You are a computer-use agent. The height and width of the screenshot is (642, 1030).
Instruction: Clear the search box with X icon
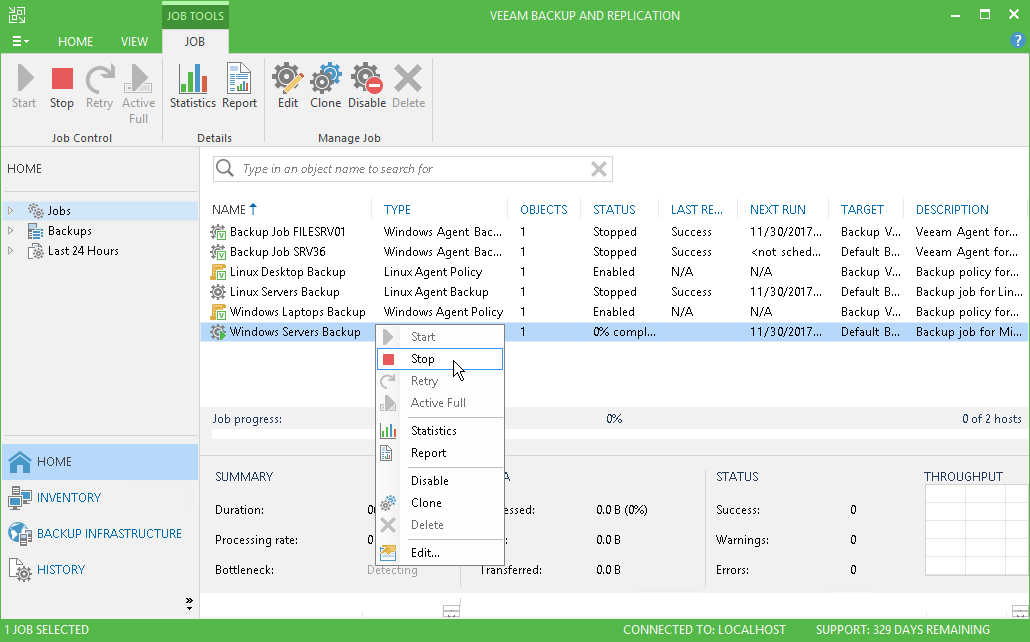(598, 169)
